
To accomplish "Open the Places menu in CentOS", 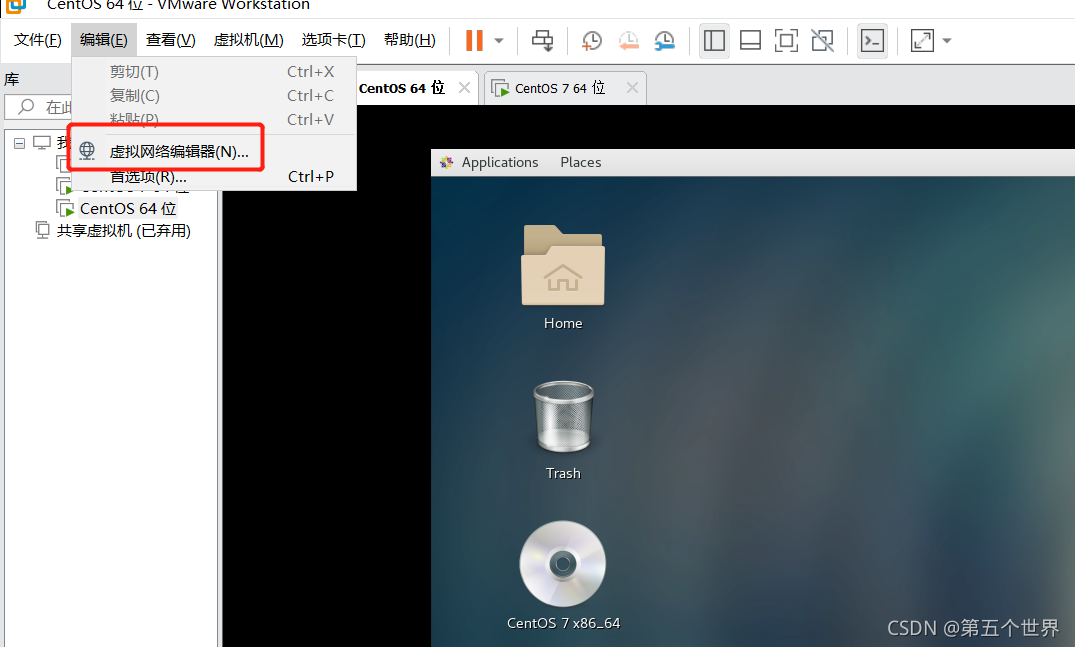I will click(x=581, y=162).
